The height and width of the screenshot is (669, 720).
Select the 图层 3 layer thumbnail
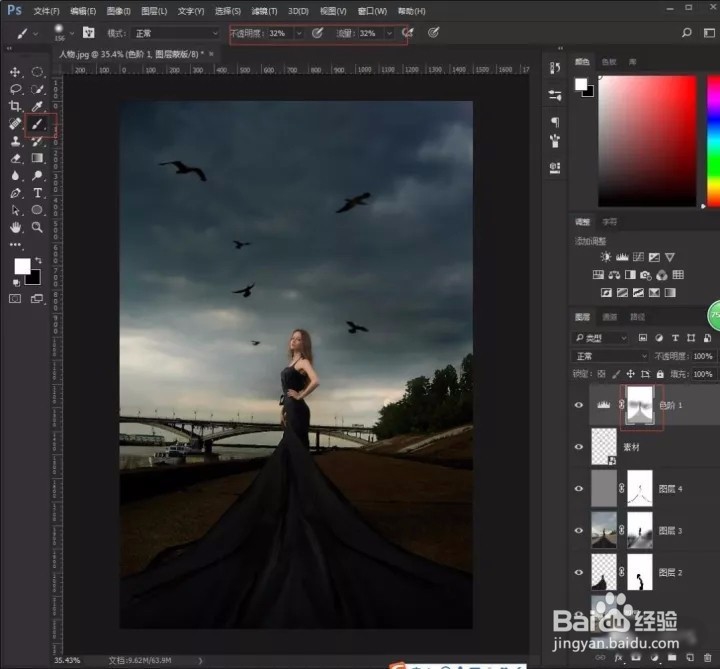pos(604,530)
